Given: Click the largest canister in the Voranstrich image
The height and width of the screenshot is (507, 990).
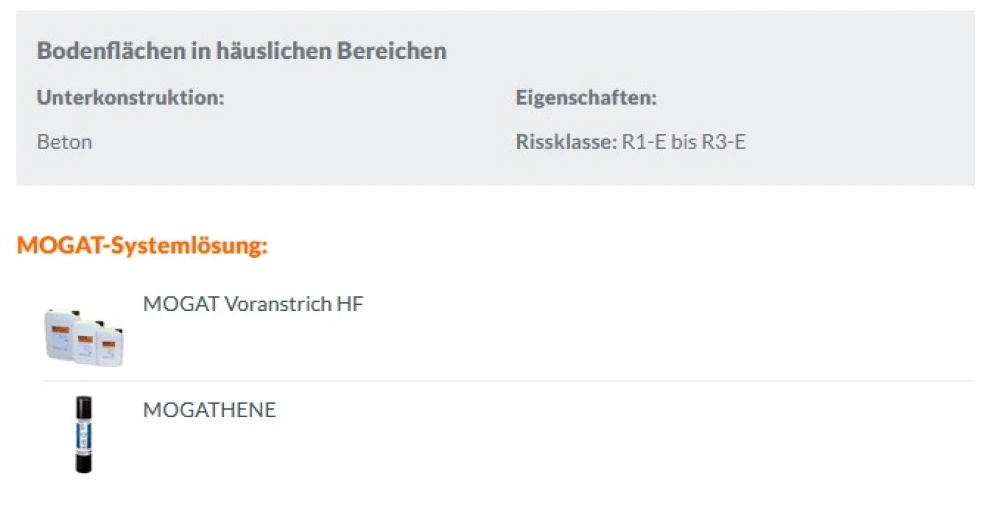Looking at the screenshot, I should [x=62, y=334].
